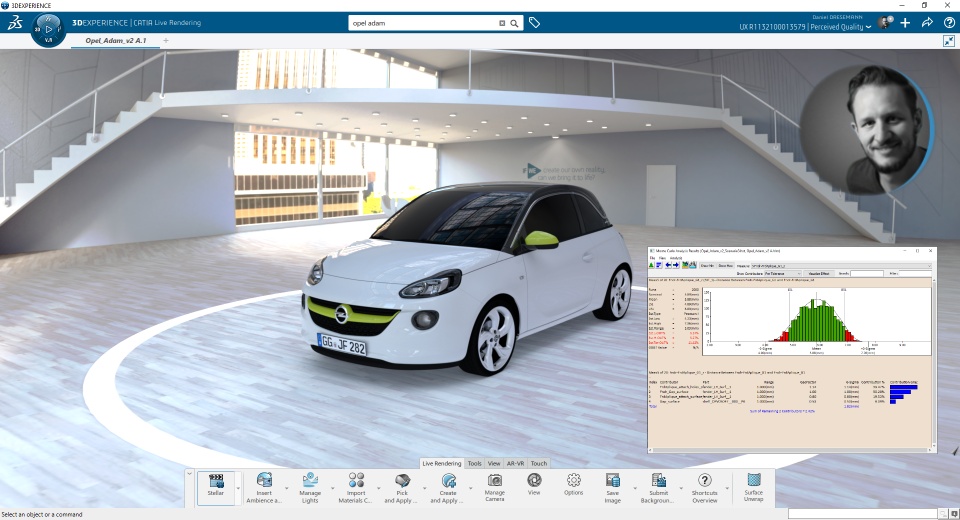Click the user portrait thumbnail
960x520 pixels.
tap(867, 130)
